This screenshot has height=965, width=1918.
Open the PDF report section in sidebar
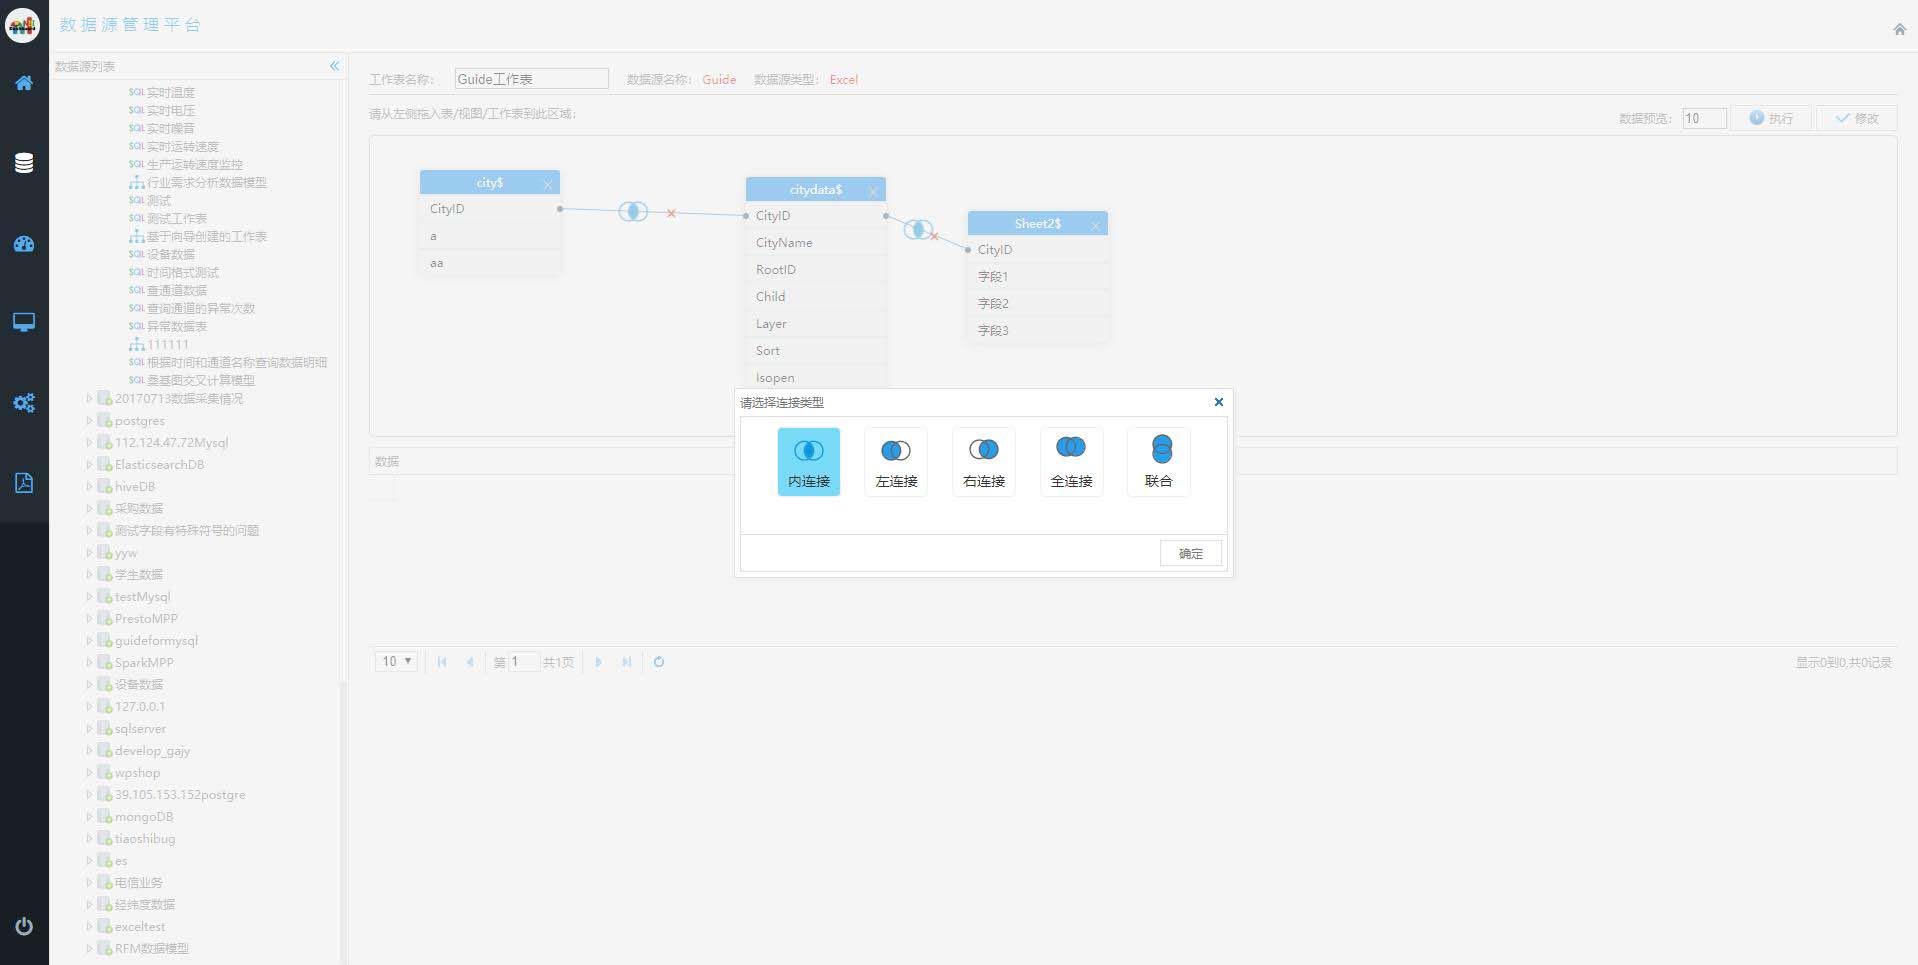click(24, 483)
